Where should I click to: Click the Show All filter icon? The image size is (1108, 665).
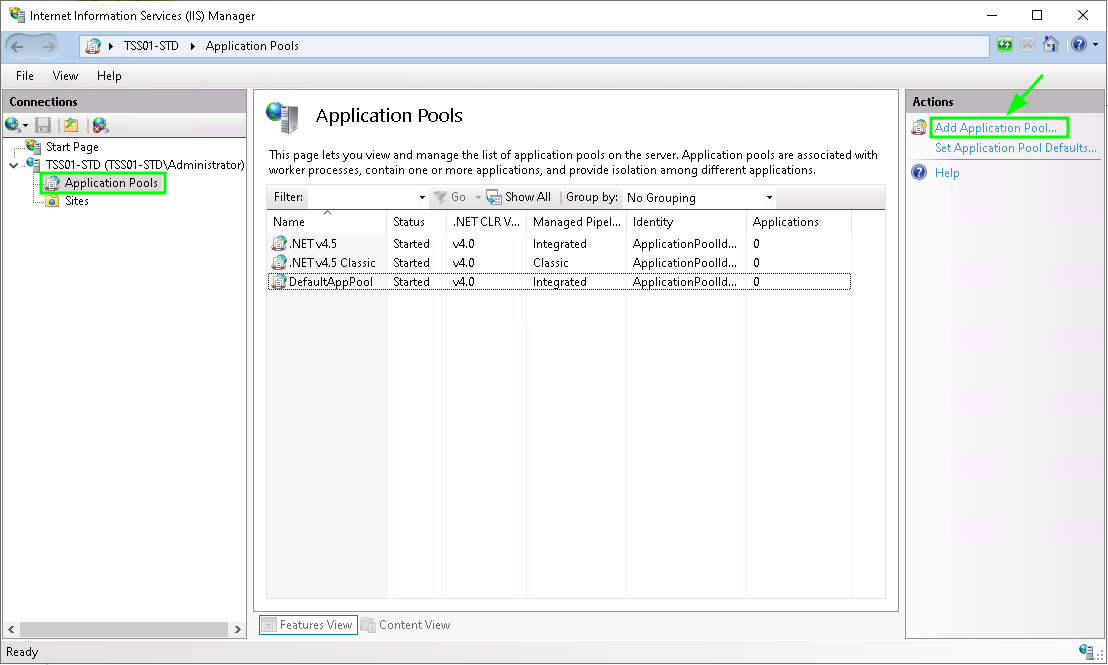click(x=494, y=197)
